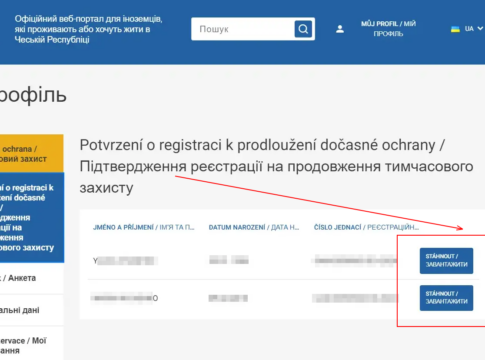This screenshot has width=485, height=360.
Task: Click the Ukrainian flag icon
Action: tap(455, 29)
